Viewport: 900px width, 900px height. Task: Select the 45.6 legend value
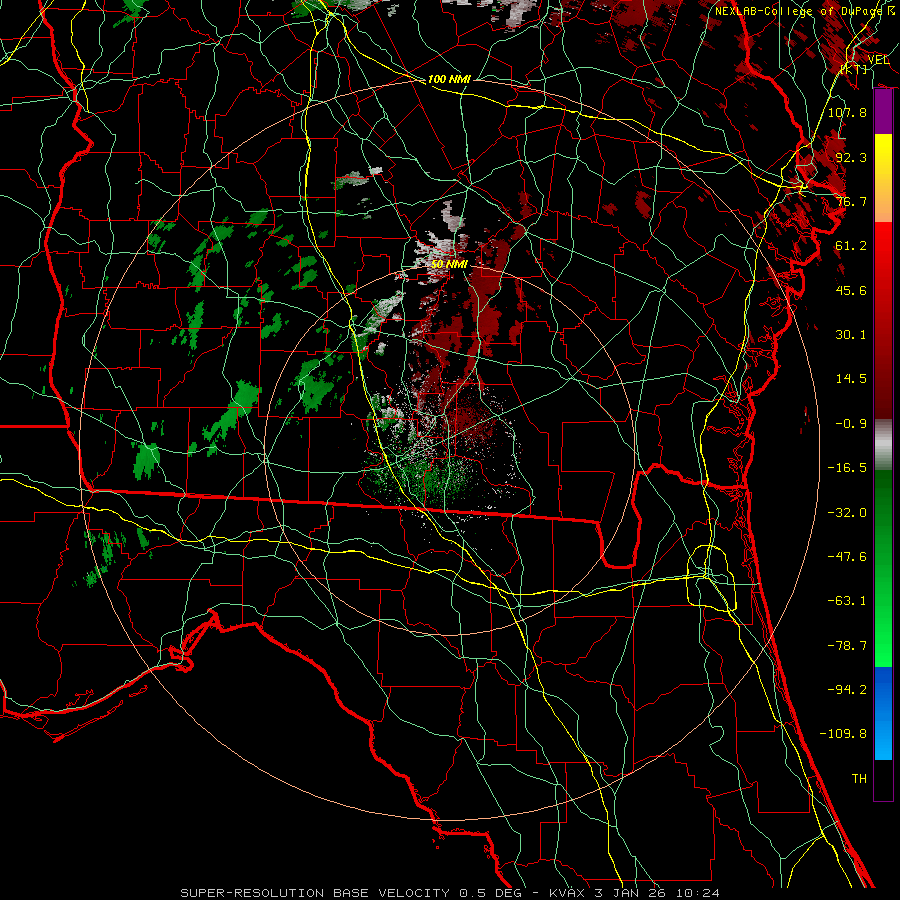click(x=851, y=290)
